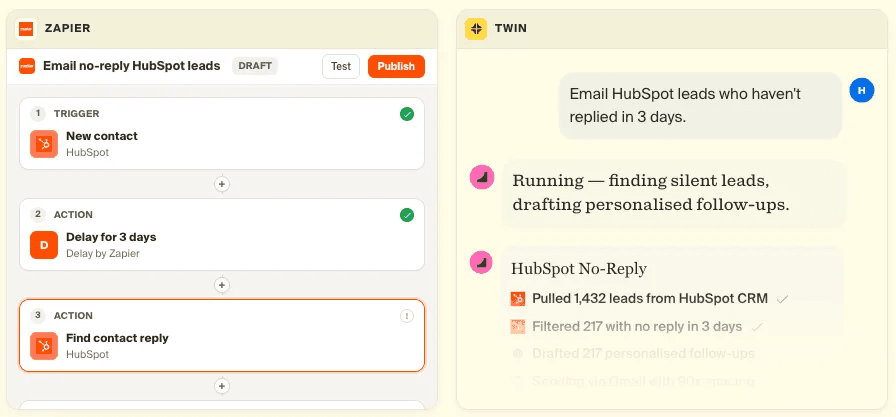896x417 pixels.
Task: Click the Delay by Zapier D icon
Action: [44, 245]
